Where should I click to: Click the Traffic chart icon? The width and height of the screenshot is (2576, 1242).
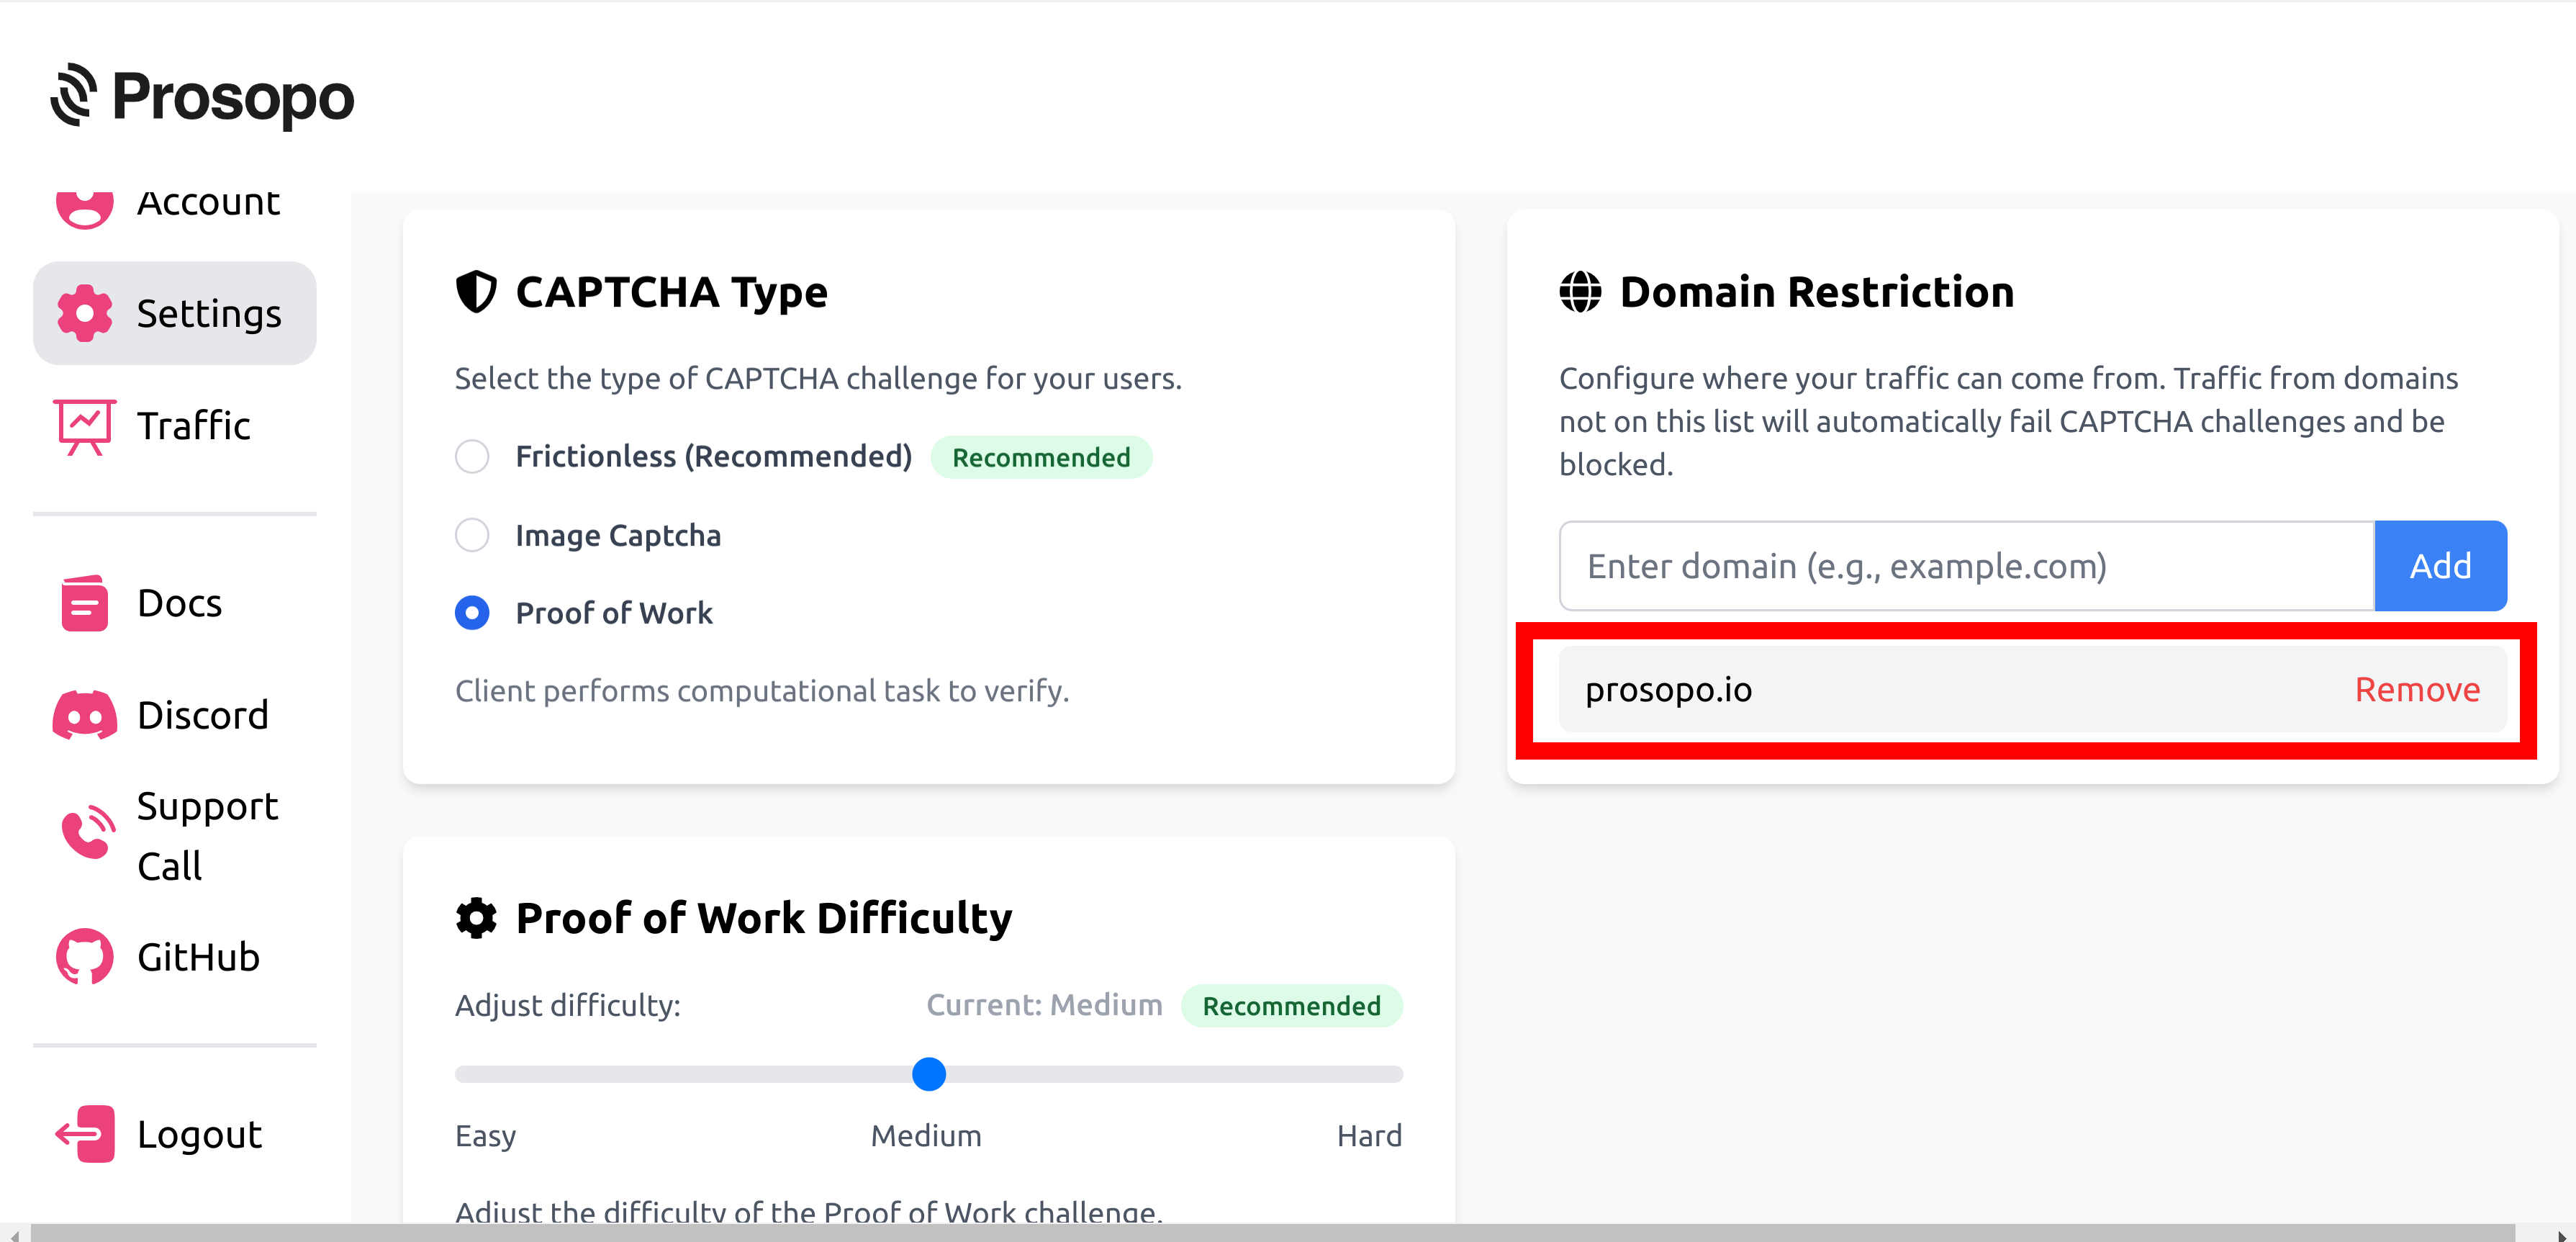click(x=85, y=426)
